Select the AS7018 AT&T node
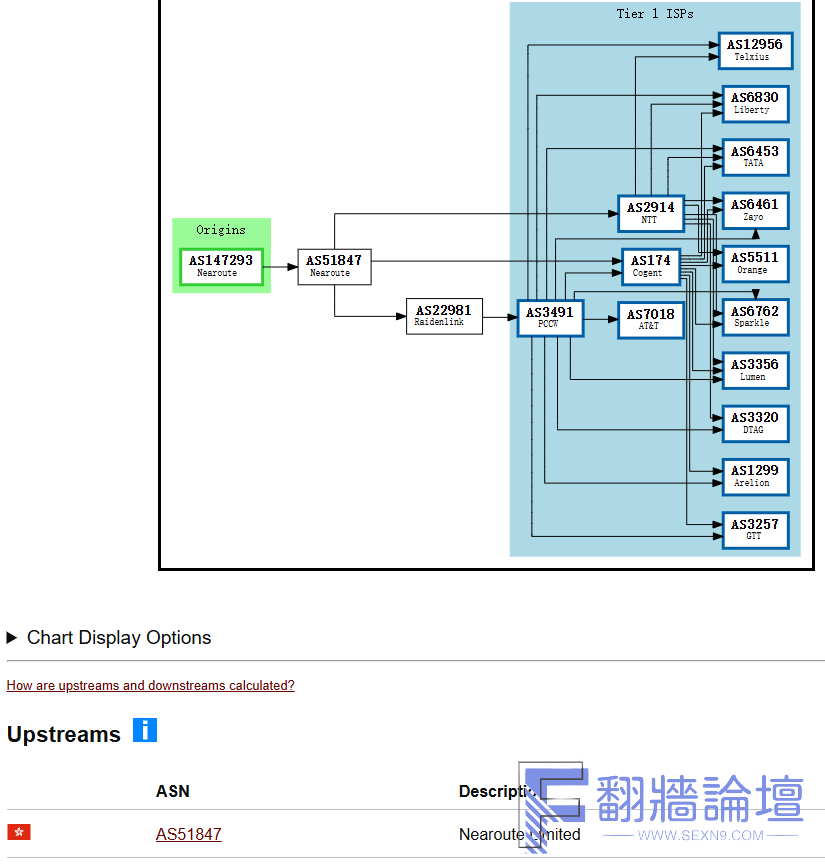The width and height of the screenshot is (825, 867). coord(650,320)
